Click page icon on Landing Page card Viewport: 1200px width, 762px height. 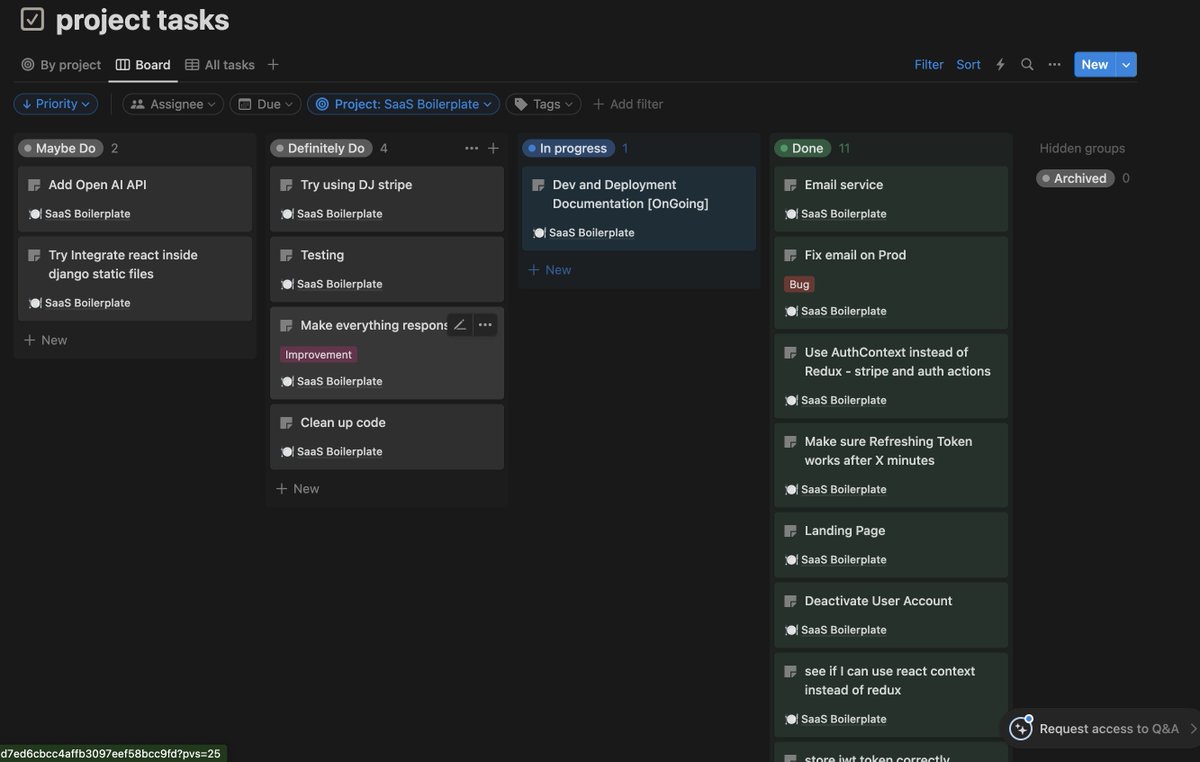(x=790, y=531)
